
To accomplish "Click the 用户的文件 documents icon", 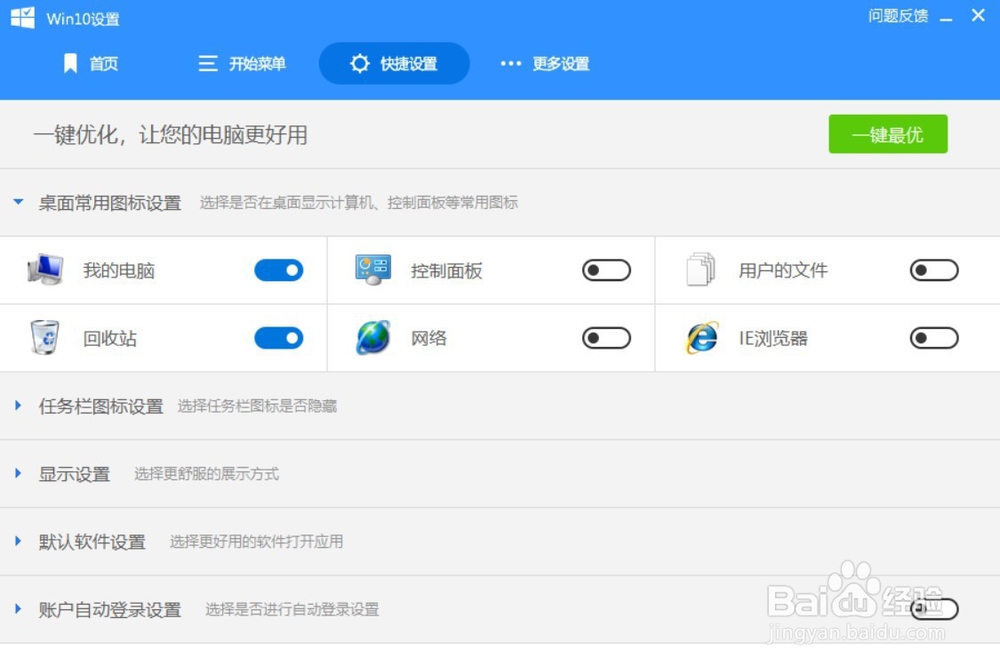I will [701, 269].
